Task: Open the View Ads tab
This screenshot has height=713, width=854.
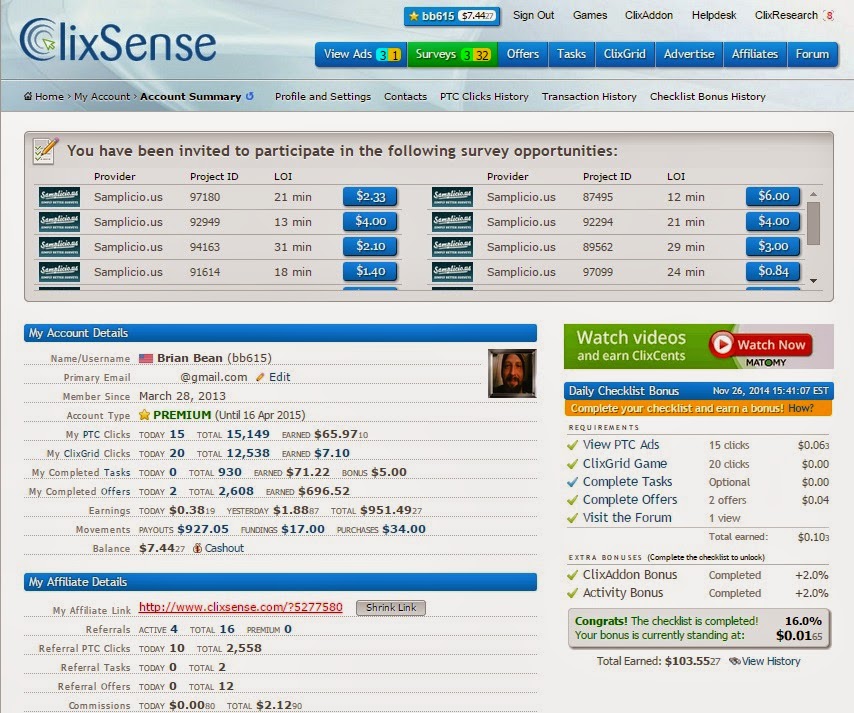Action: pyautogui.click(x=361, y=54)
